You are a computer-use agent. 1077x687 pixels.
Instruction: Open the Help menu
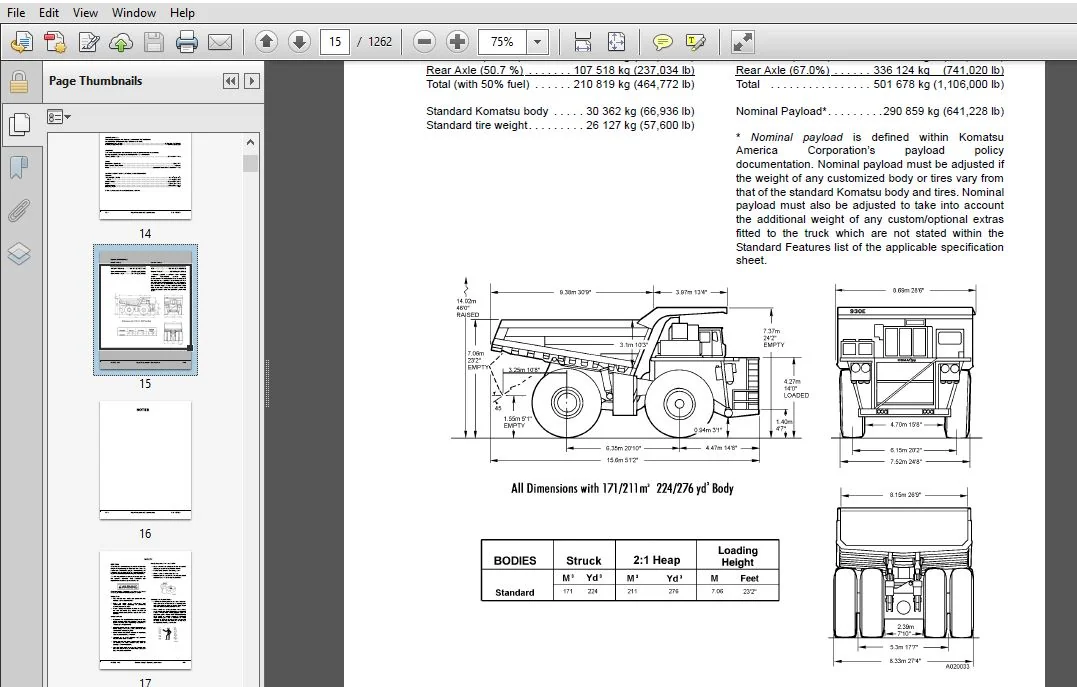(182, 12)
